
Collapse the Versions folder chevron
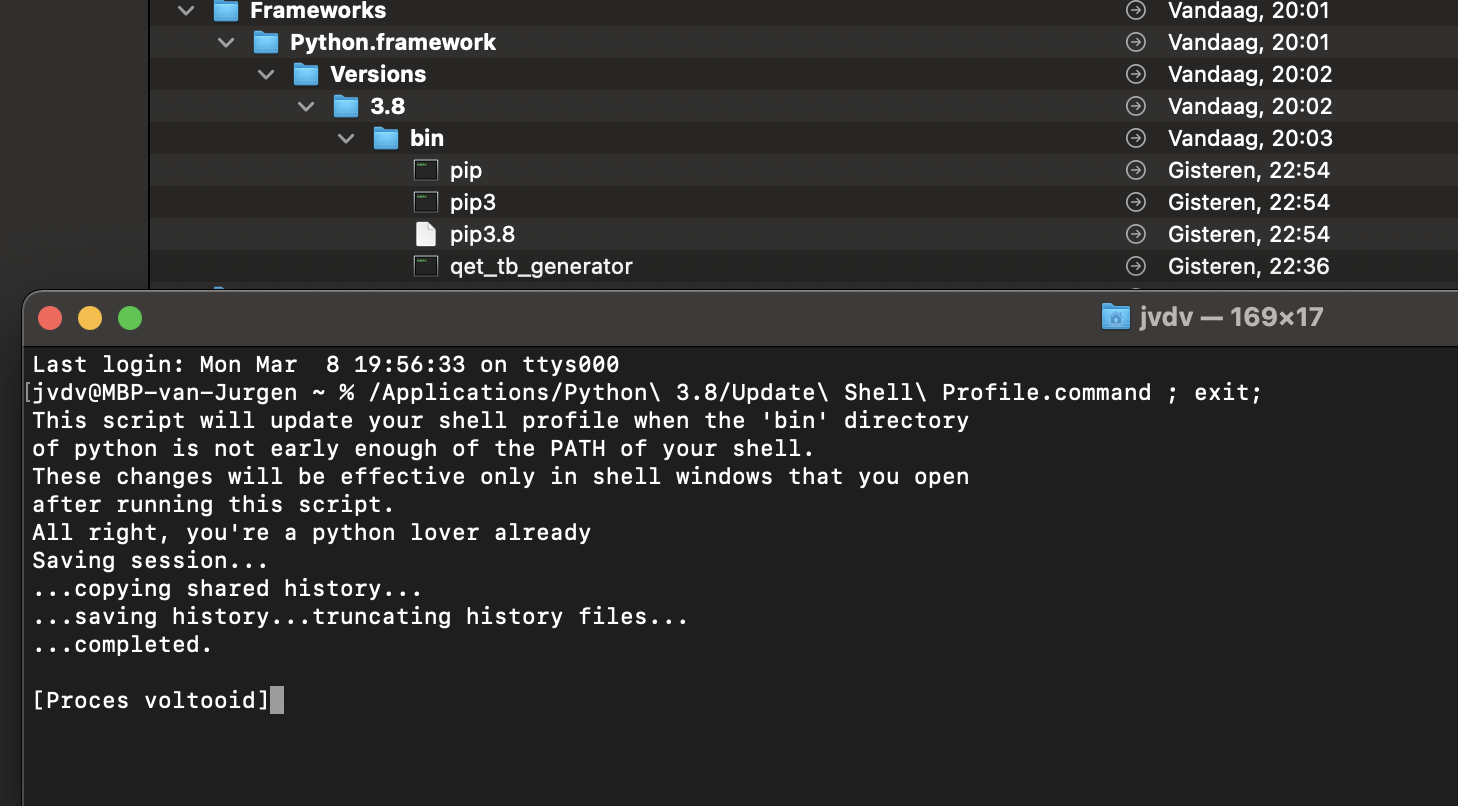coord(266,75)
